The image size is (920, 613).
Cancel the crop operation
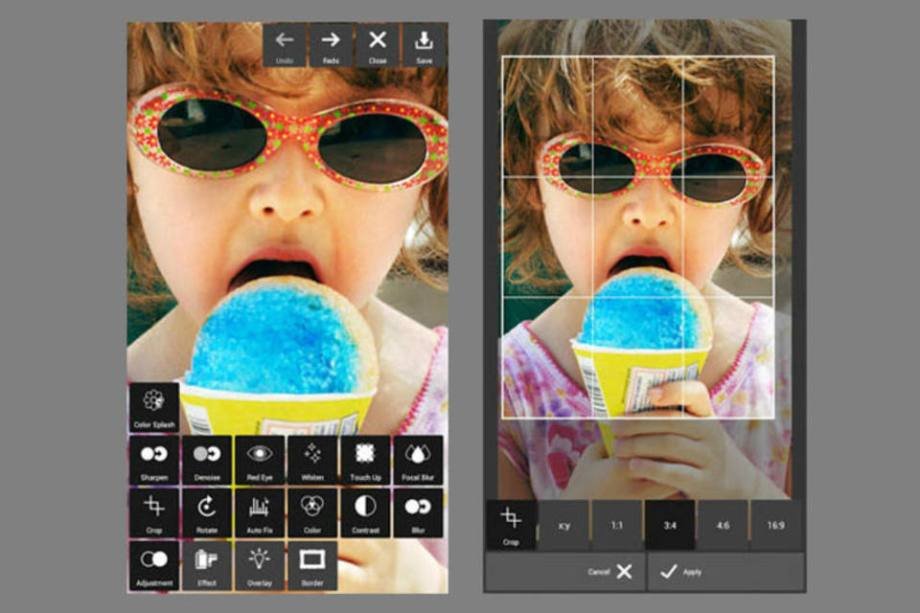point(611,571)
